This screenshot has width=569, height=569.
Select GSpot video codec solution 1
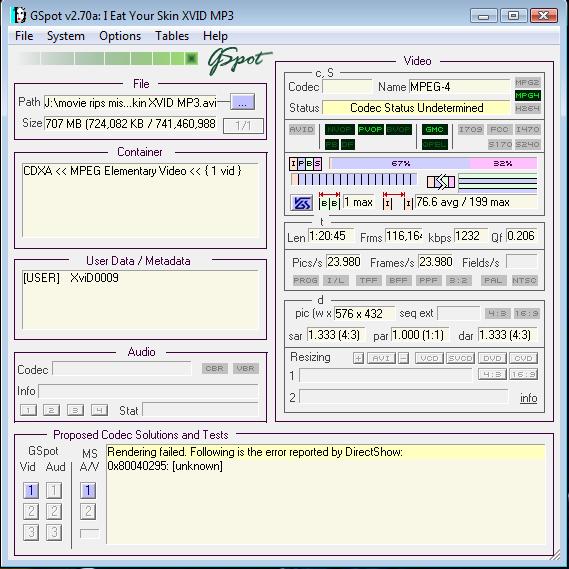(31, 491)
